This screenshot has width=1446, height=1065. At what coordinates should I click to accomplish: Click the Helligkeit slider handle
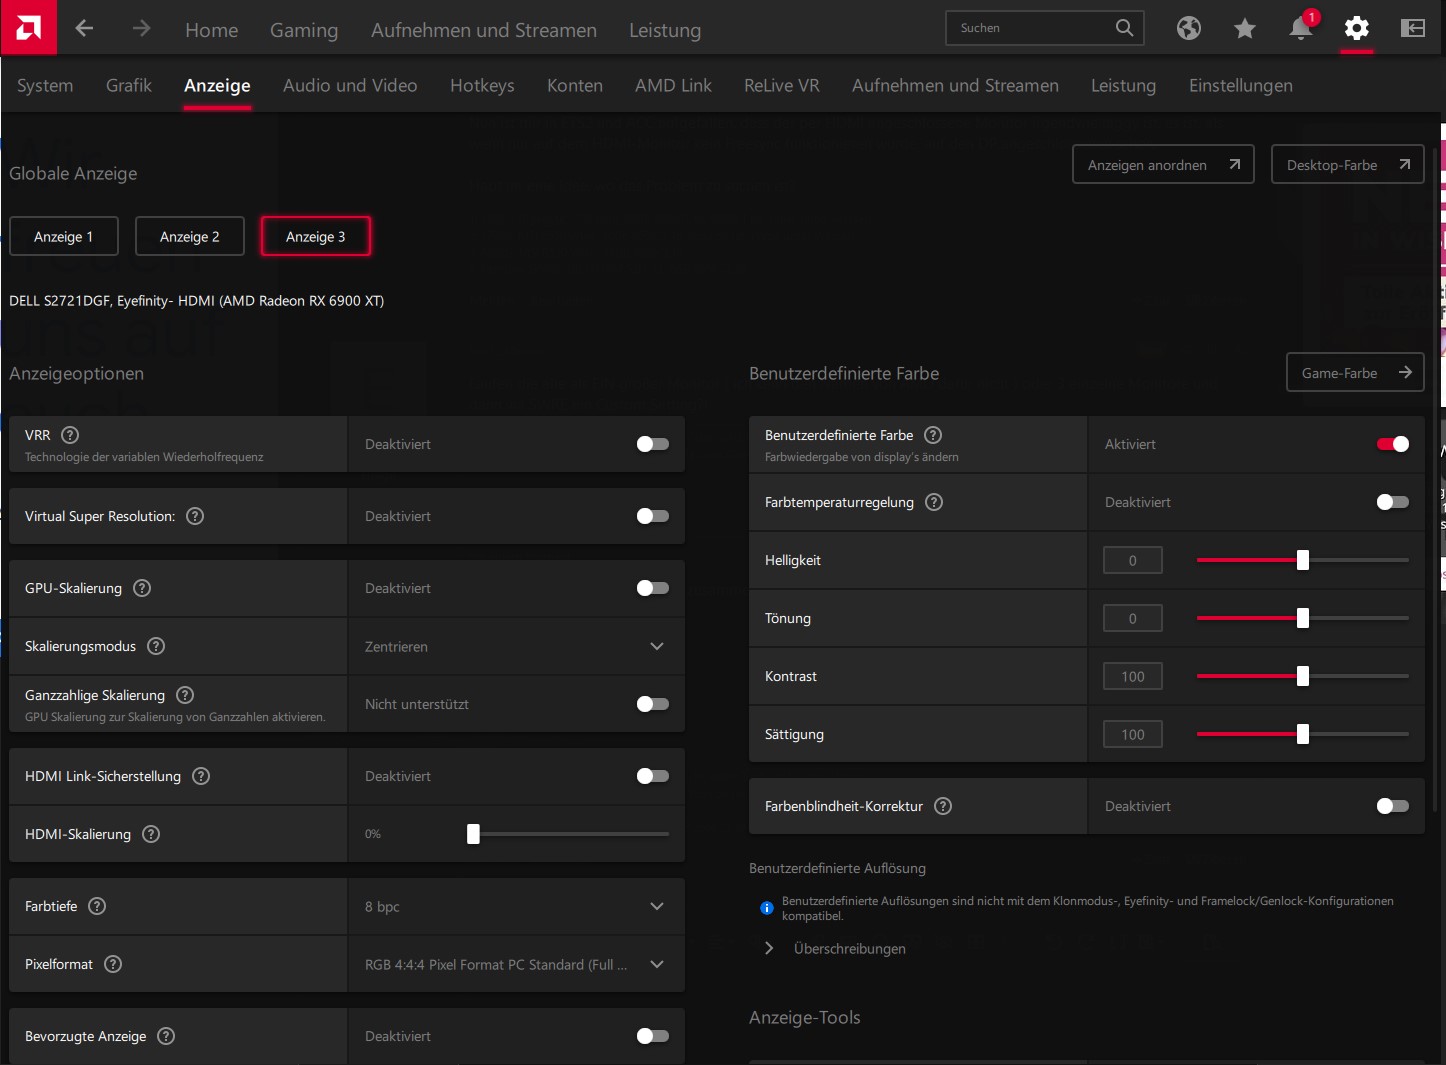click(x=1303, y=560)
